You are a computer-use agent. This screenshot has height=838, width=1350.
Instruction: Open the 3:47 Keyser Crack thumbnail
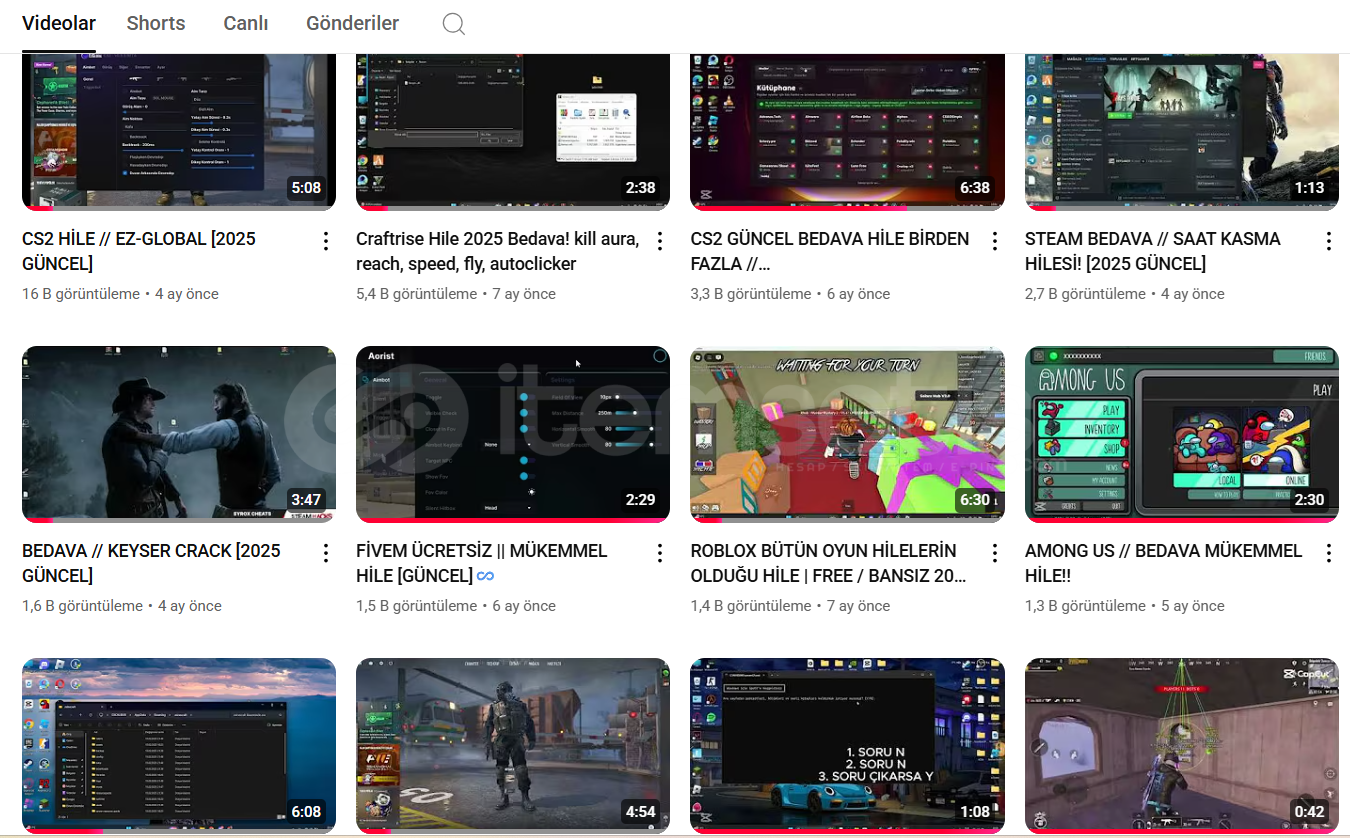[179, 434]
